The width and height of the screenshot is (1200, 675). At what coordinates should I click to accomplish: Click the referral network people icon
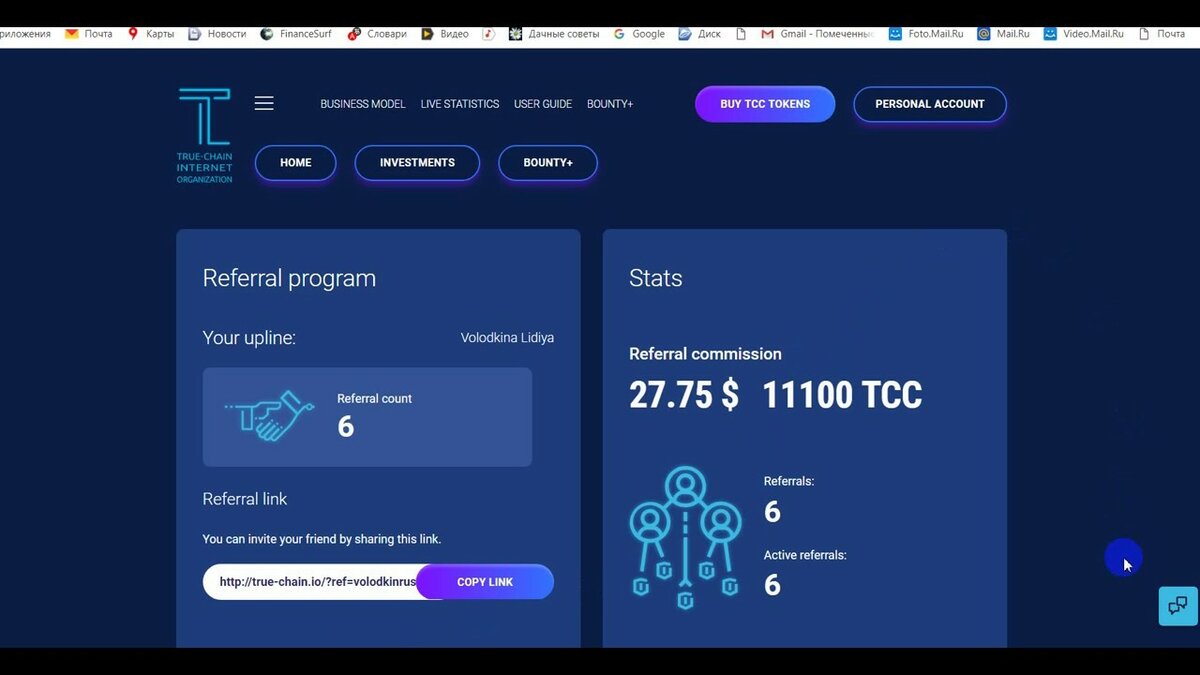(685, 538)
